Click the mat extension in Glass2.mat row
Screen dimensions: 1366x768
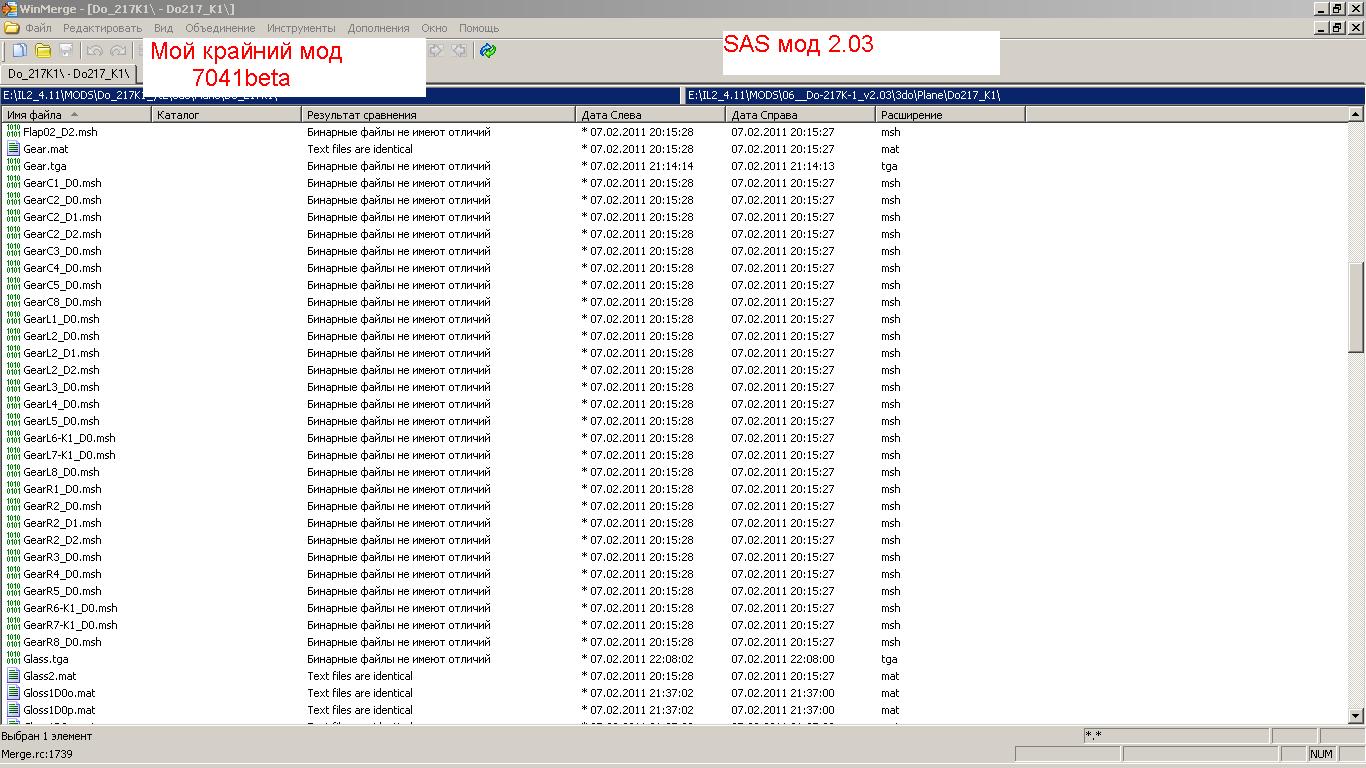click(890, 676)
